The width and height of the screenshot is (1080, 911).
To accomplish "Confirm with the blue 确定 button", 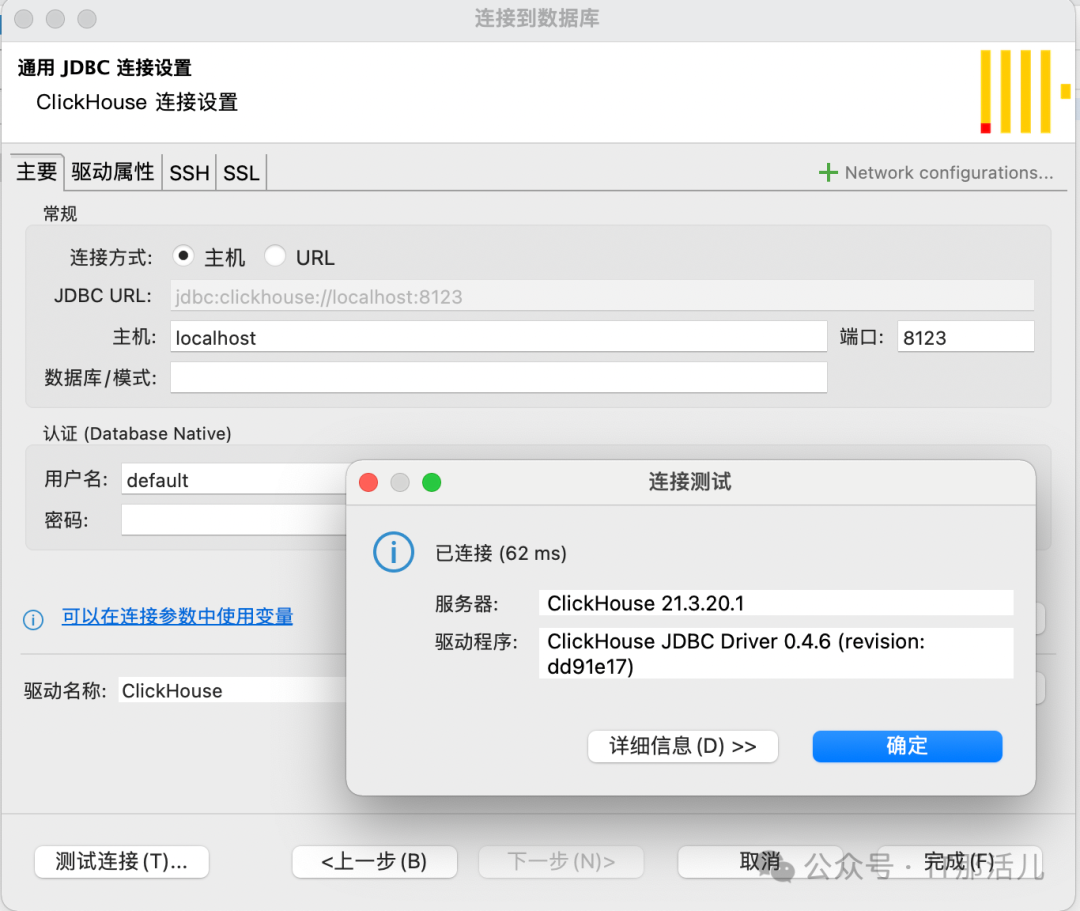I will click(907, 746).
